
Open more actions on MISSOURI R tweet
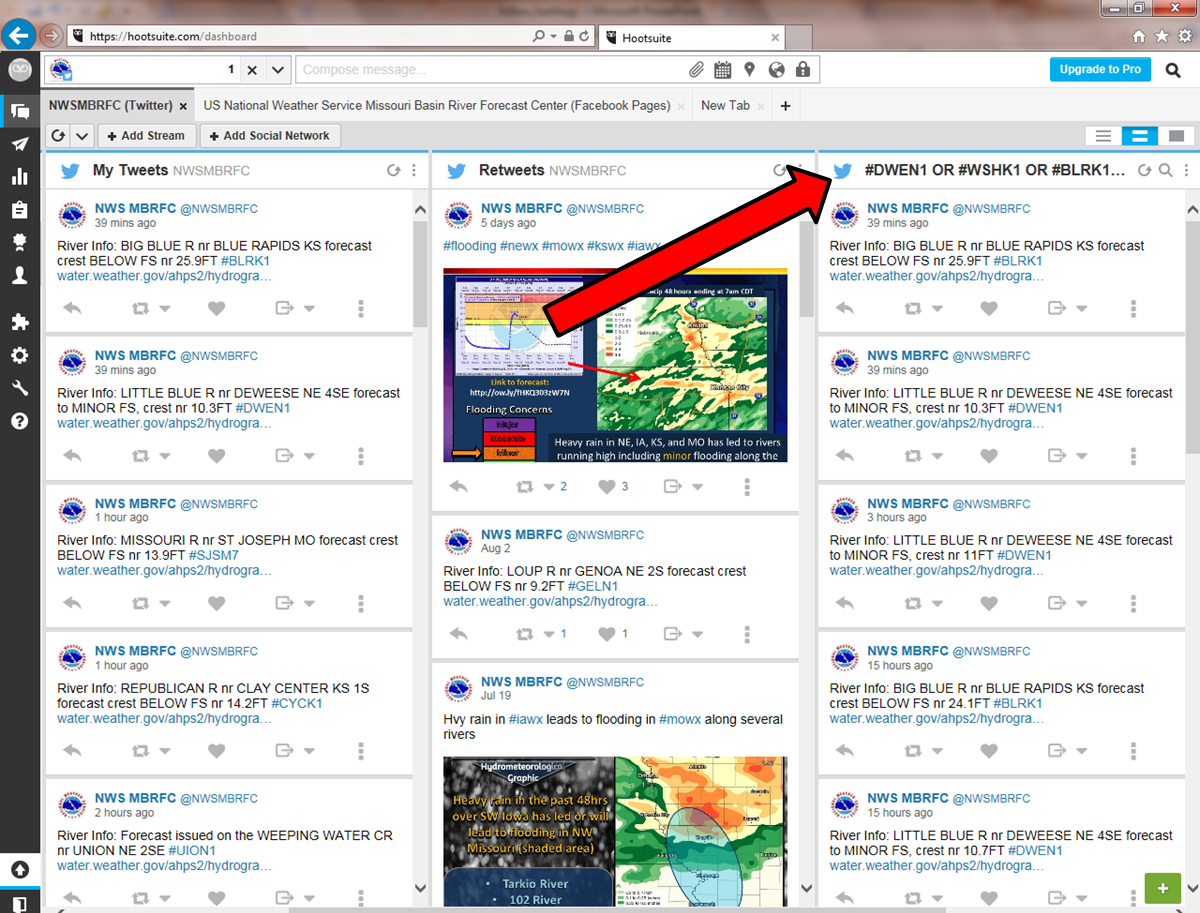point(361,603)
